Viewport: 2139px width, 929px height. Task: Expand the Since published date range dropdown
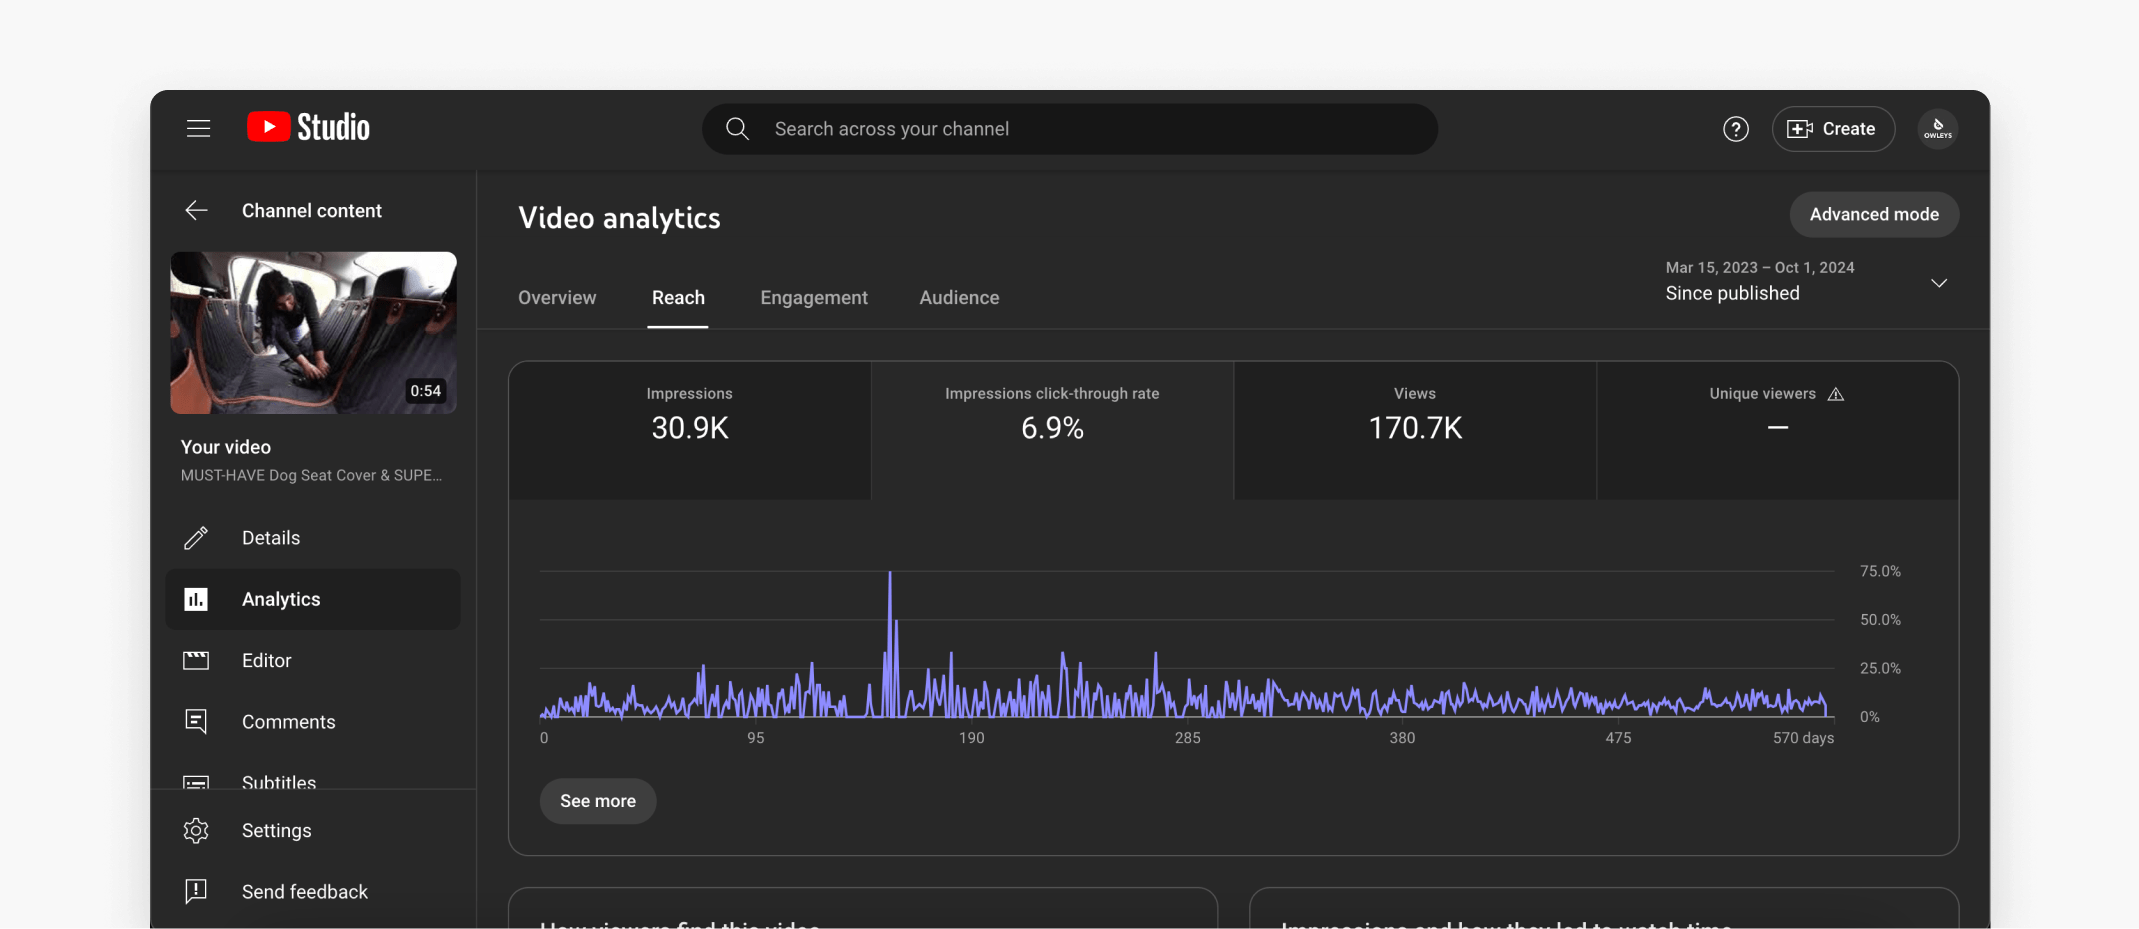pyautogui.click(x=1938, y=283)
